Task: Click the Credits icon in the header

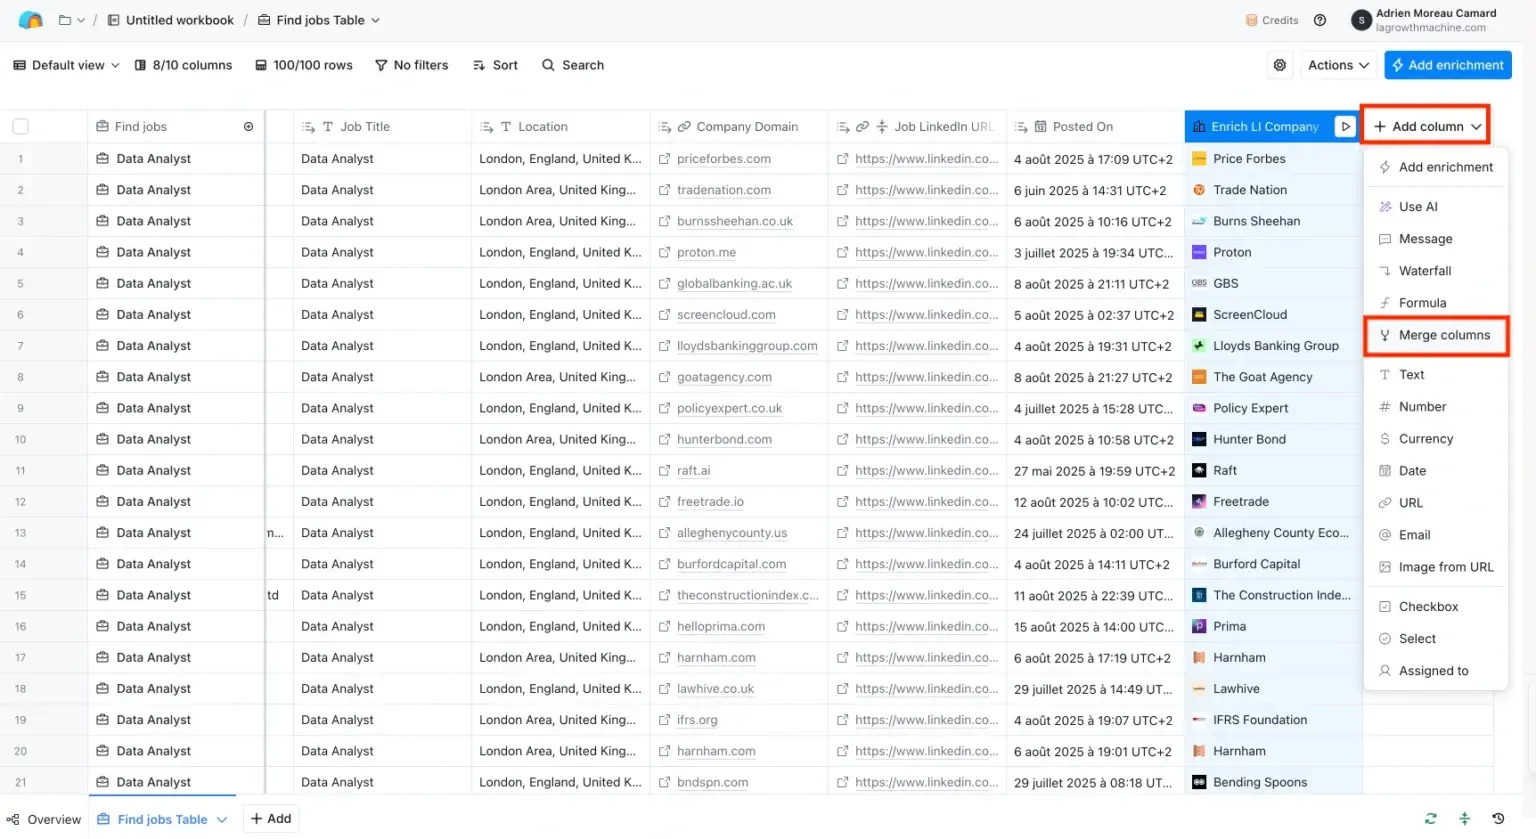Action: tap(1251, 20)
